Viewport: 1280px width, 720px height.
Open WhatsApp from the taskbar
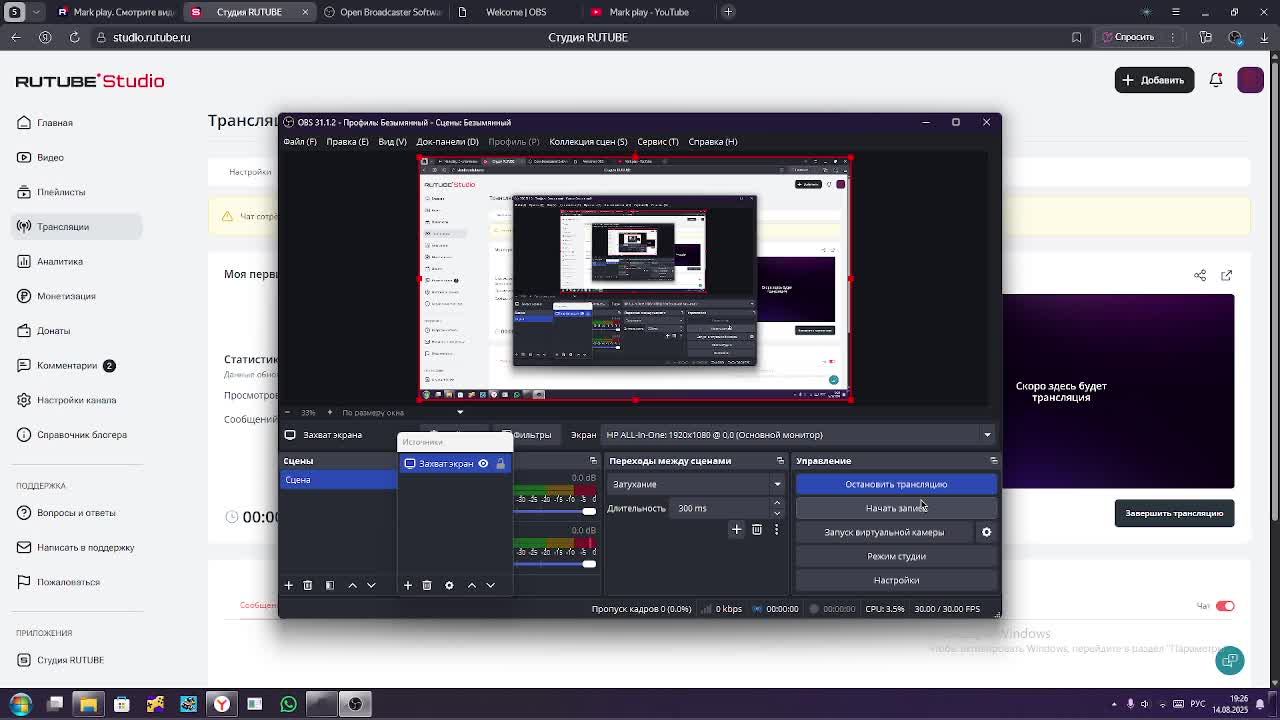click(x=288, y=704)
